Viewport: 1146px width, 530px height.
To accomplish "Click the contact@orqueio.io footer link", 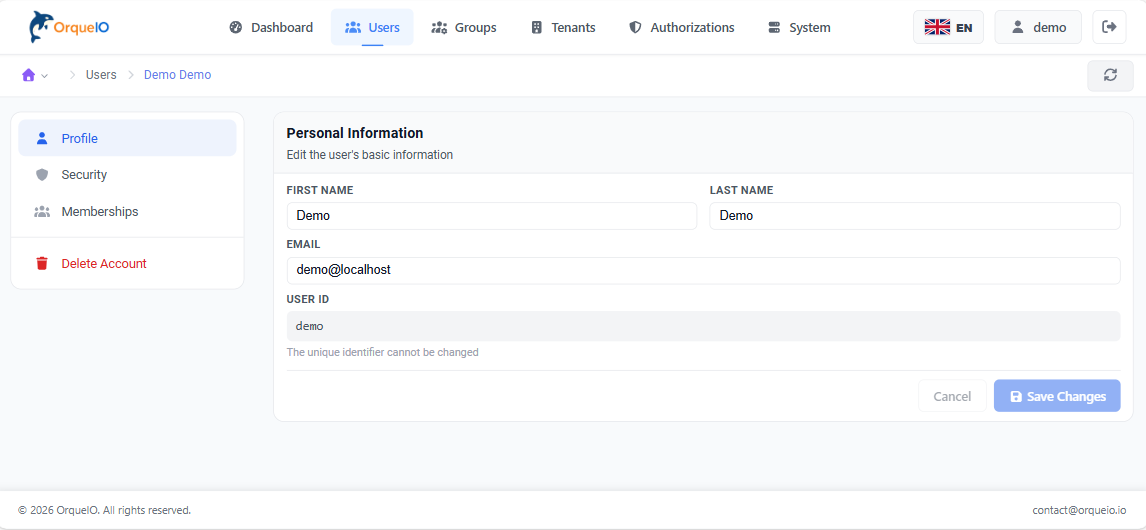I will pyautogui.click(x=1079, y=510).
